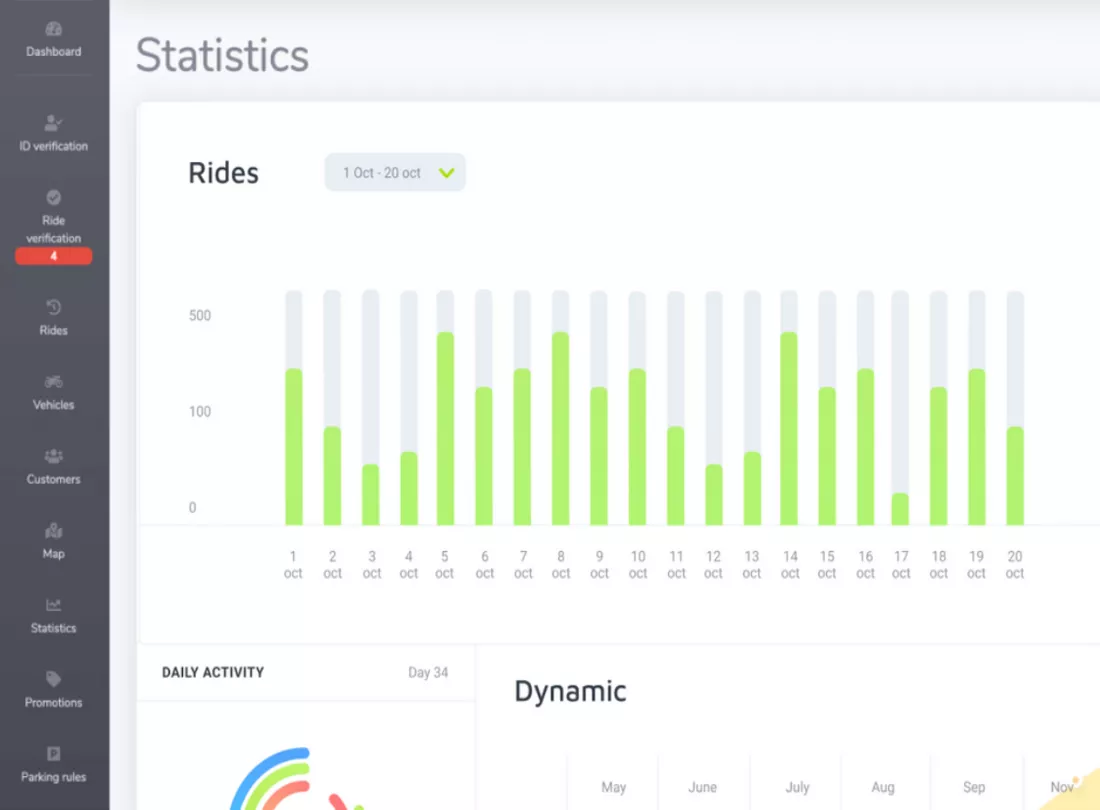
Task: Click the ID verification person icon
Action: pyautogui.click(x=53, y=123)
